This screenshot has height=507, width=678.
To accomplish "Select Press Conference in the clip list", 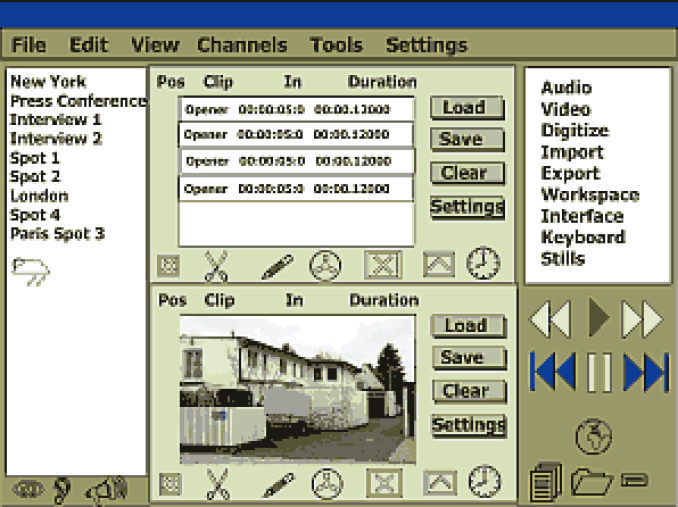I will pyautogui.click(x=78, y=101).
